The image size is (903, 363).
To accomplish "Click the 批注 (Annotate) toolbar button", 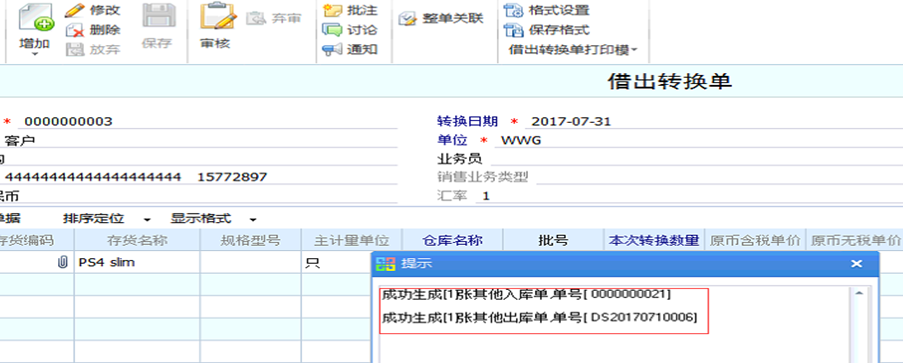I will [350, 10].
